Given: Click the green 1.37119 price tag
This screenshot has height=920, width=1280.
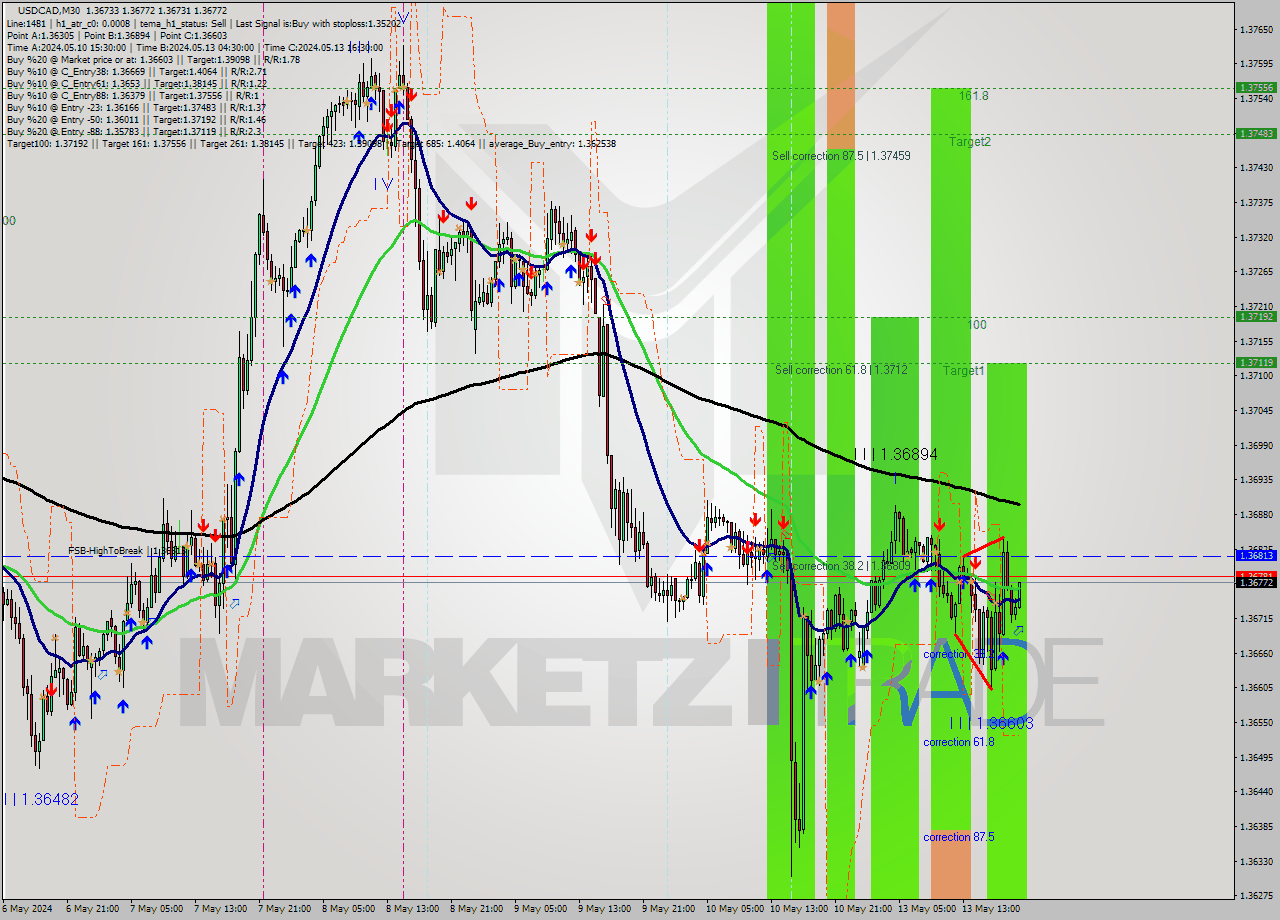Looking at the screenshot, I should pos(1255,362).
